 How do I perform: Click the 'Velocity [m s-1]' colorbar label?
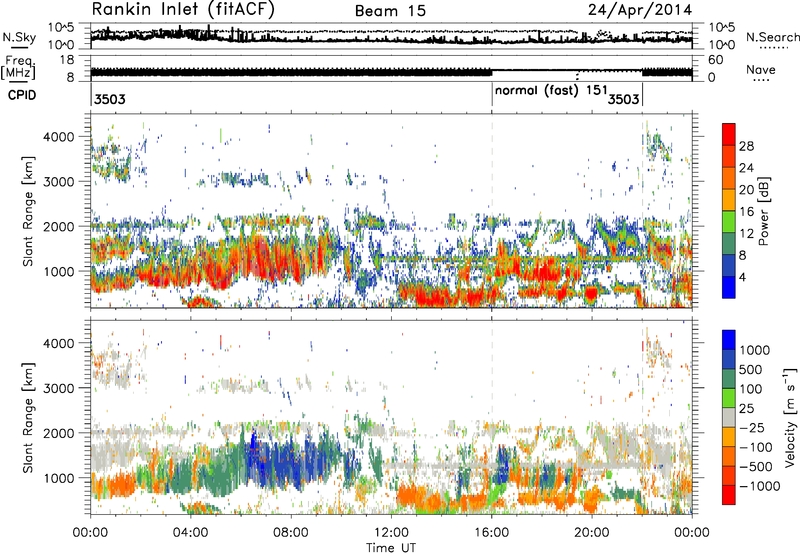790,417
